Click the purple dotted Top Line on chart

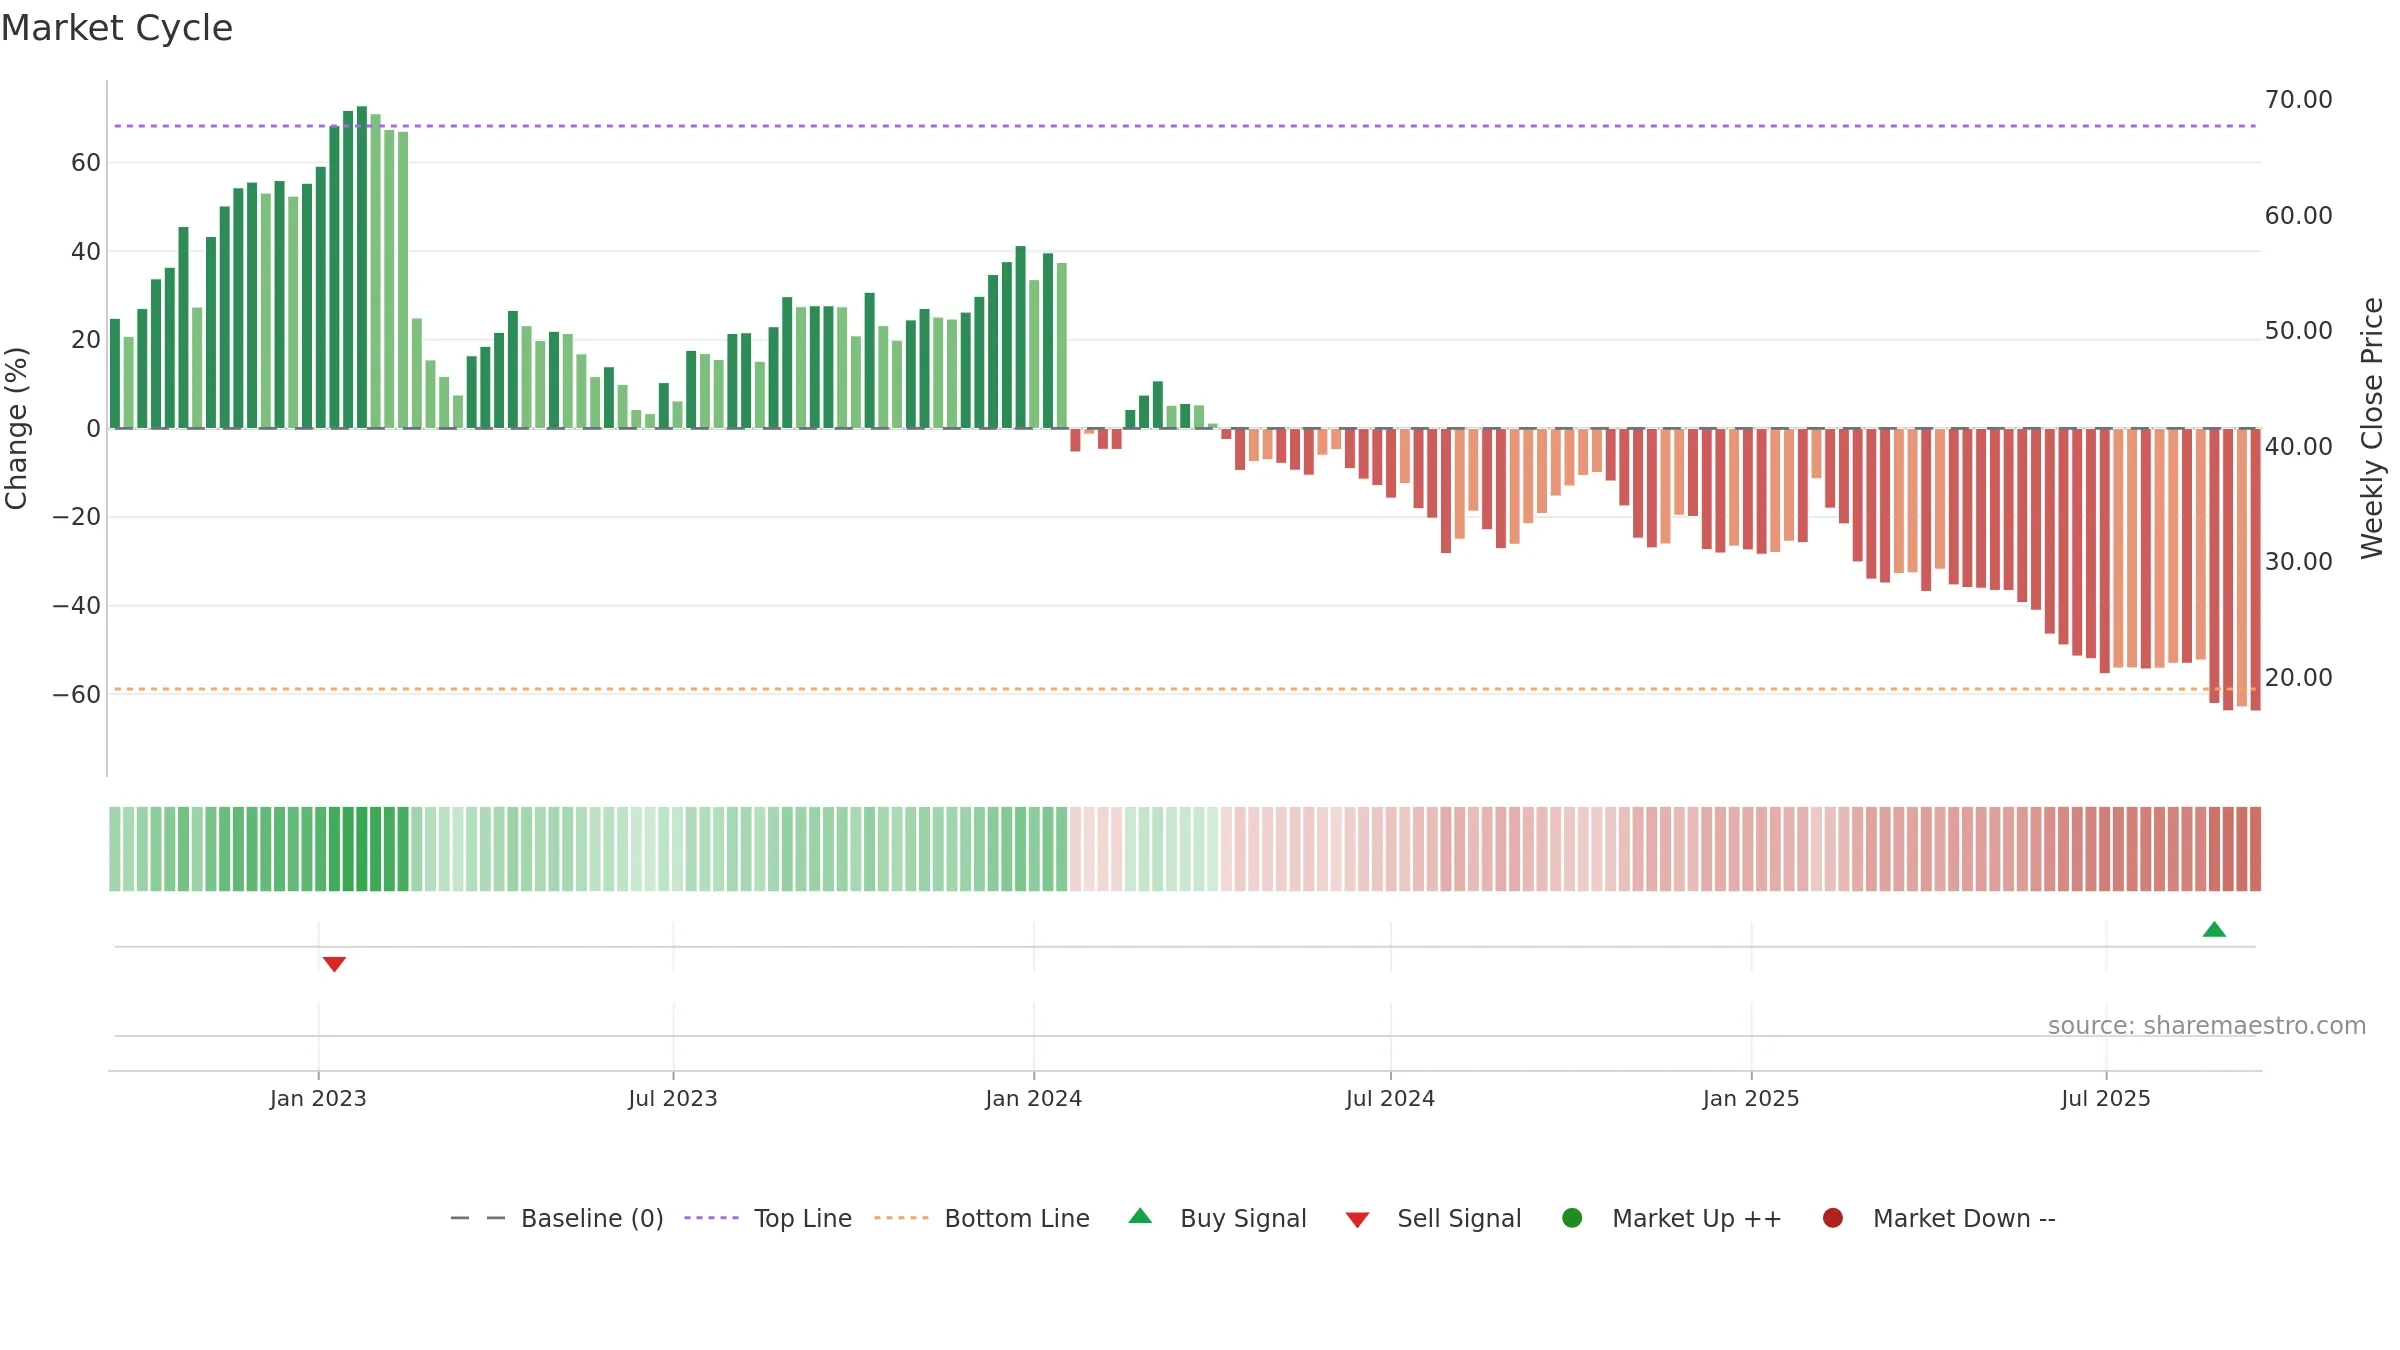pyautogui.click(x=1185, y=126)
